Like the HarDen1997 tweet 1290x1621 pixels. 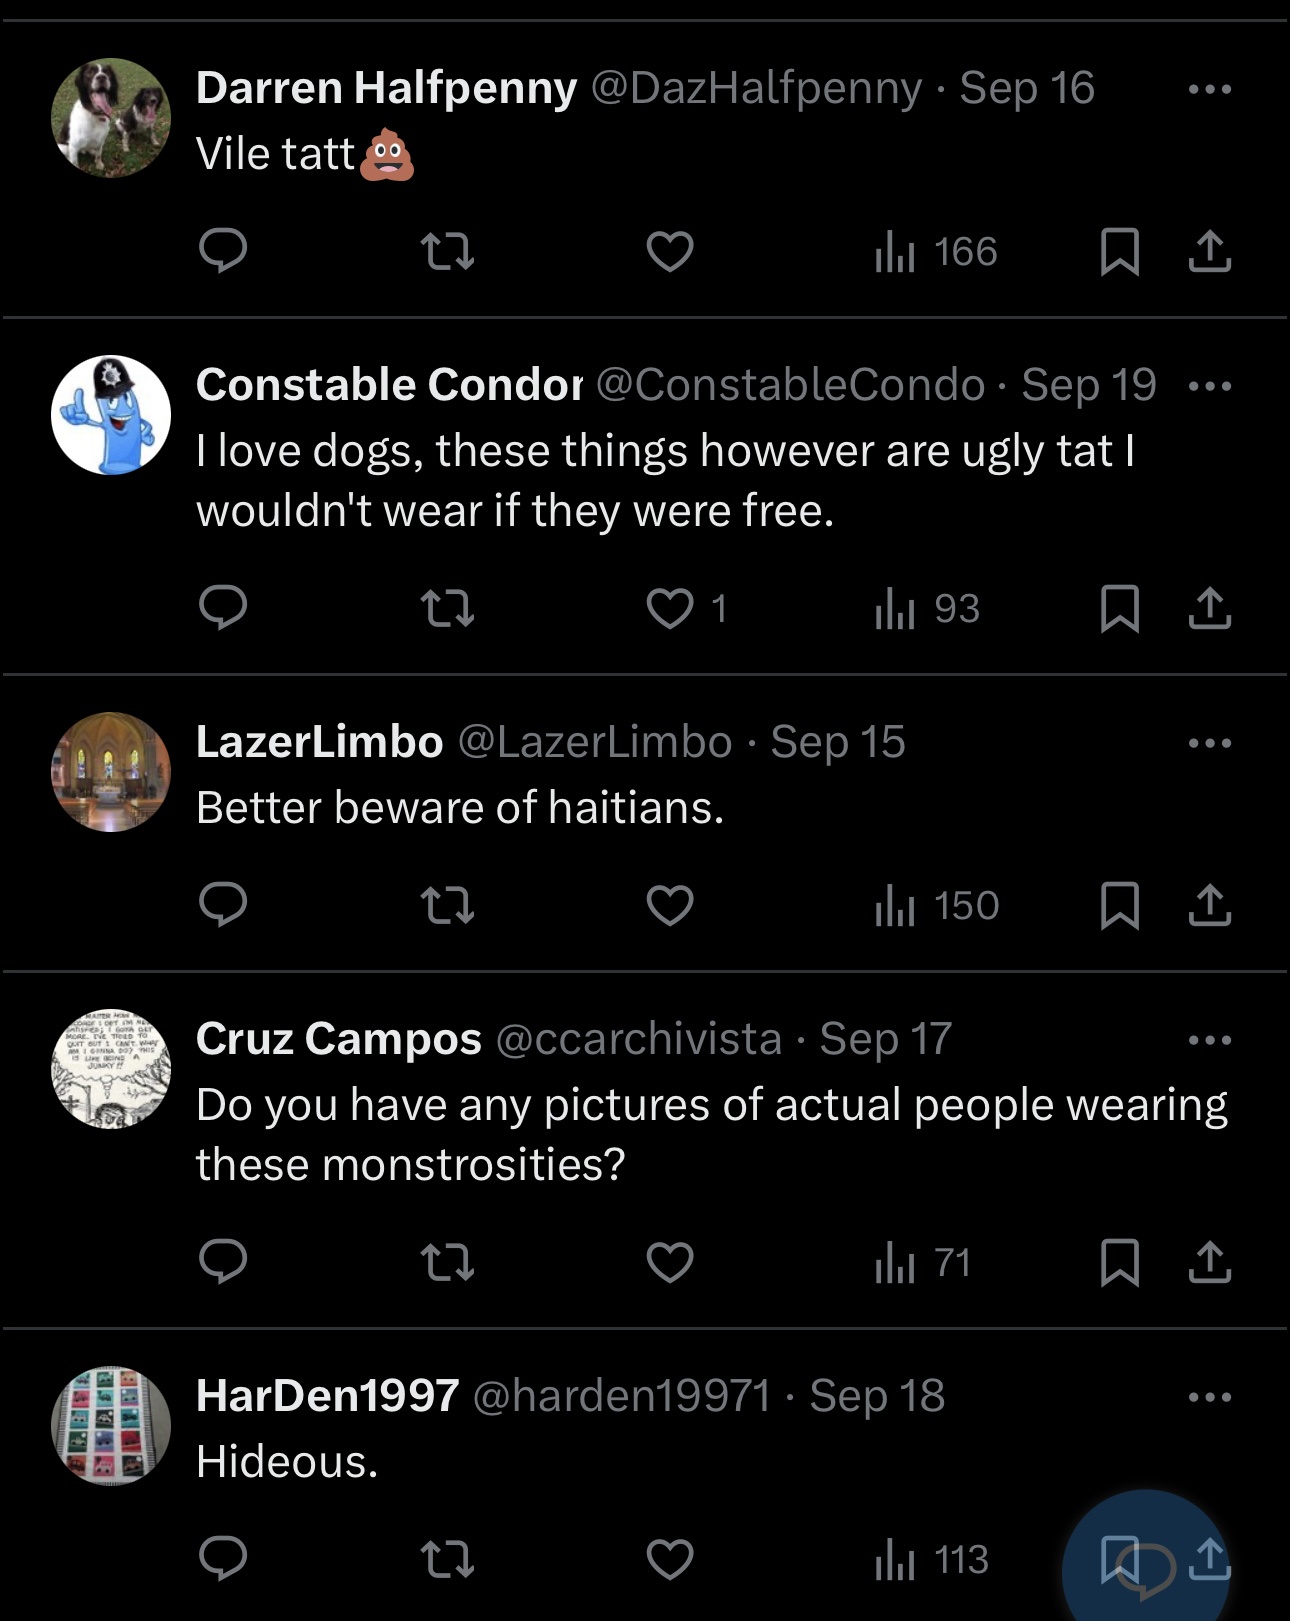point(669,1558)
